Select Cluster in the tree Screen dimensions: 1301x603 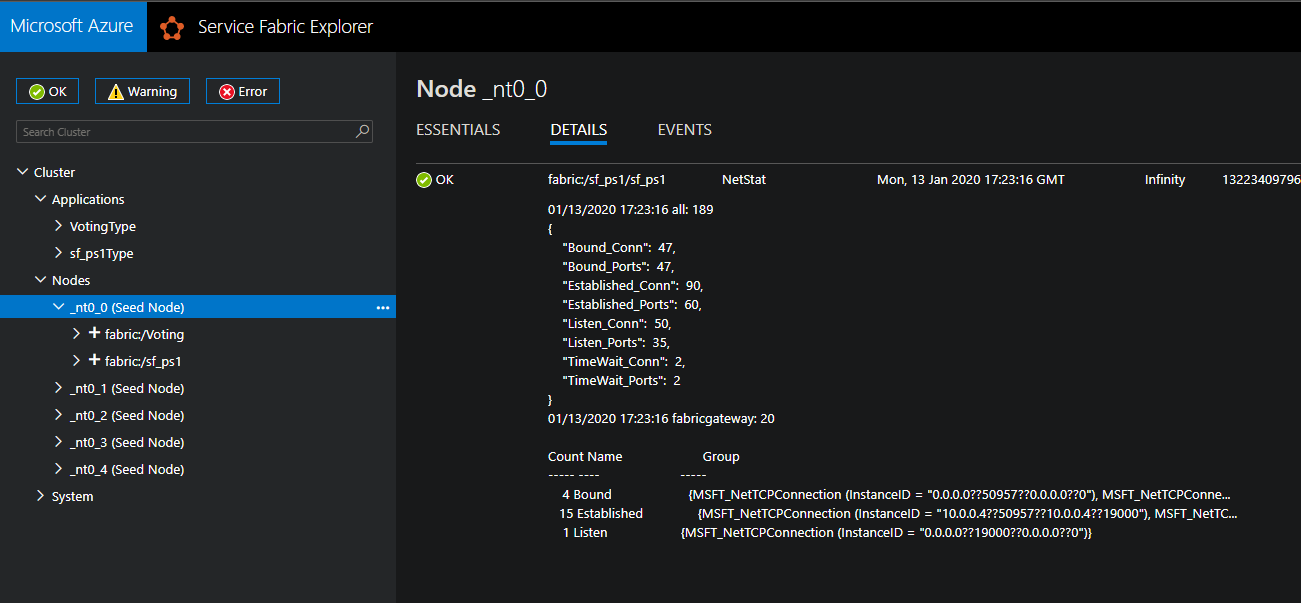pos(55,172)
